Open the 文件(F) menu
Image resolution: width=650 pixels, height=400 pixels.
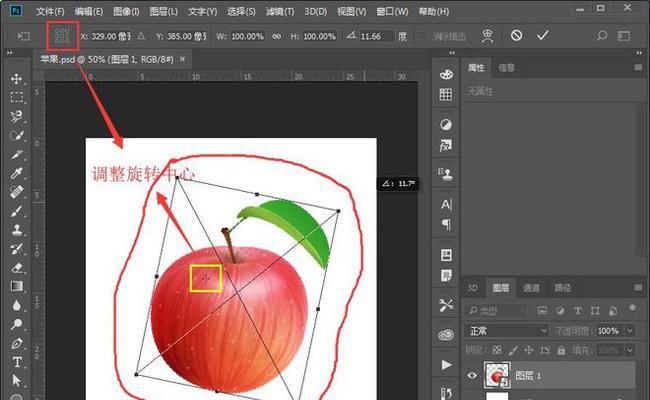(x=50, y=12)
